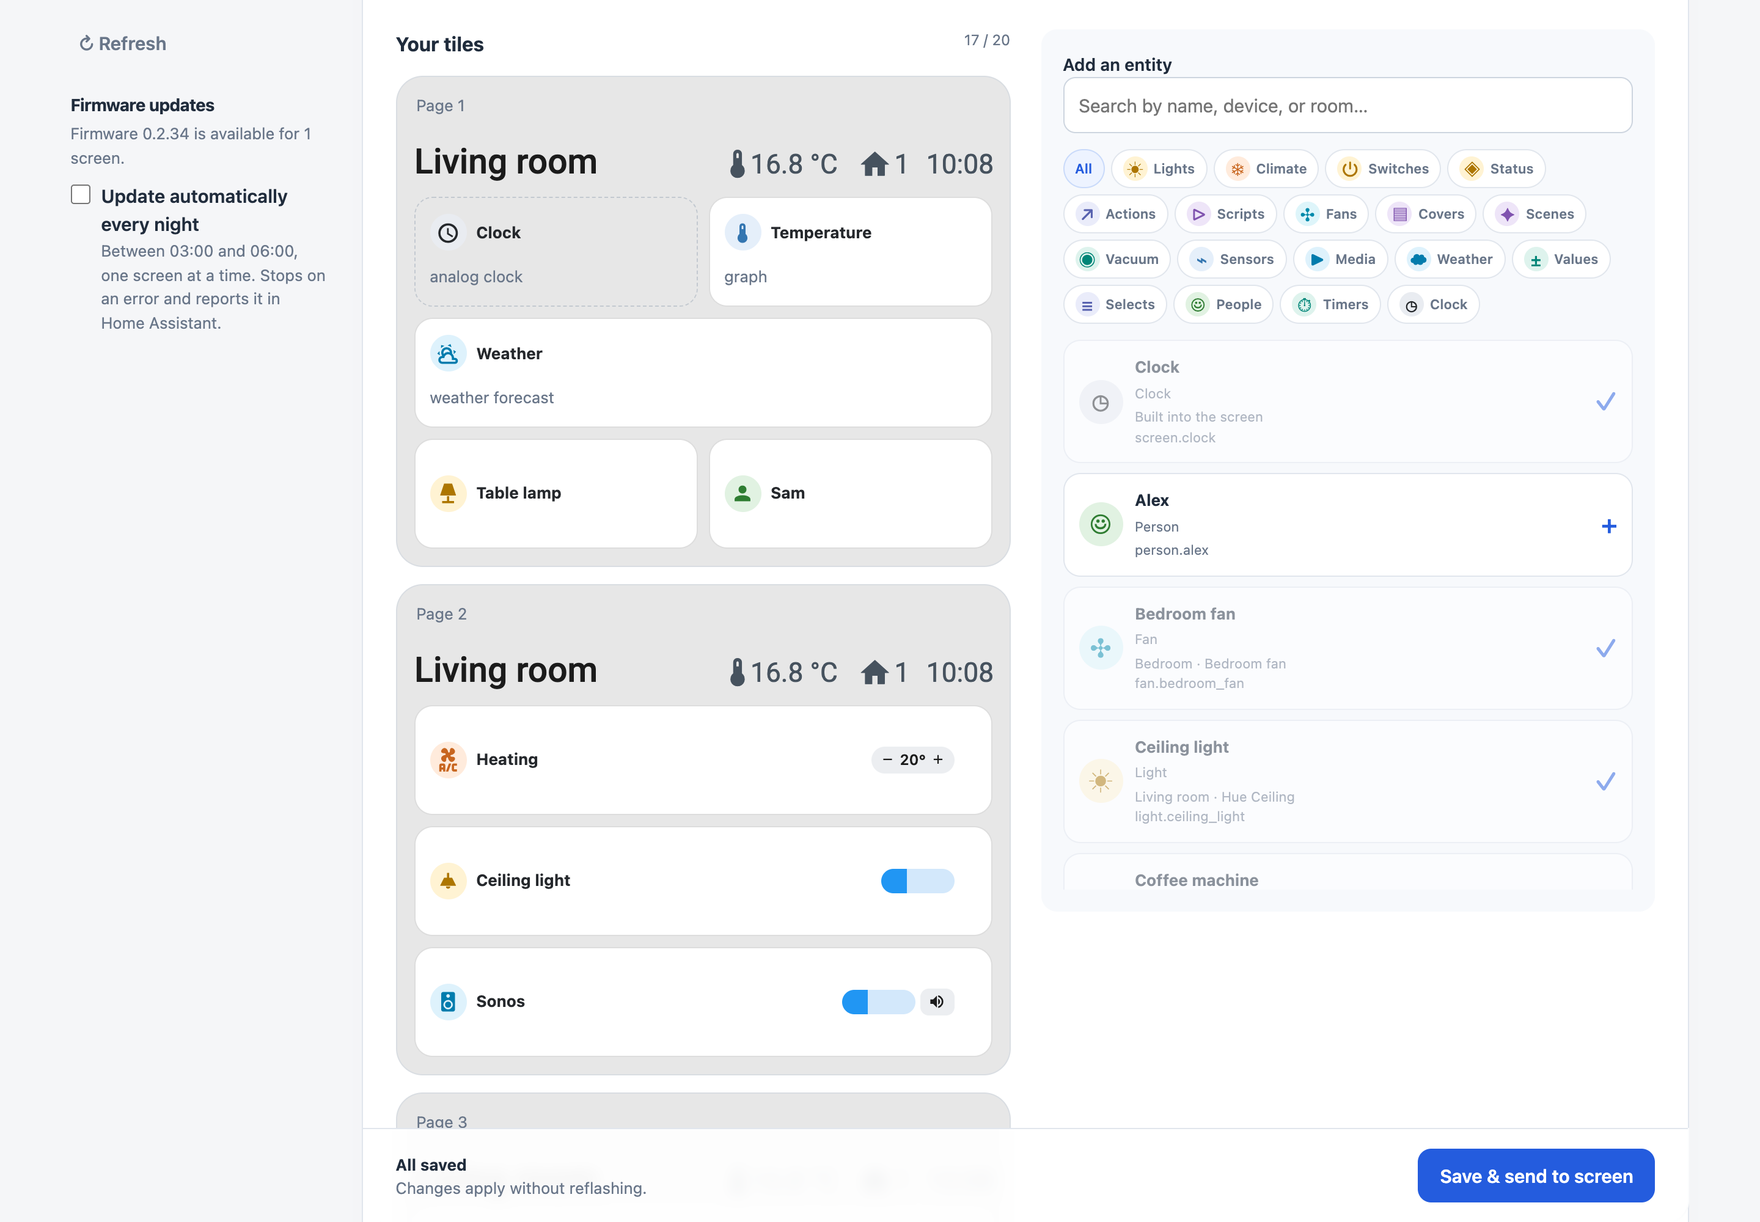Screen dimensions: 1760x1222
Task: Toggle the Sonos power switch
Action: pyautogui.click(x=878, y=1002)
